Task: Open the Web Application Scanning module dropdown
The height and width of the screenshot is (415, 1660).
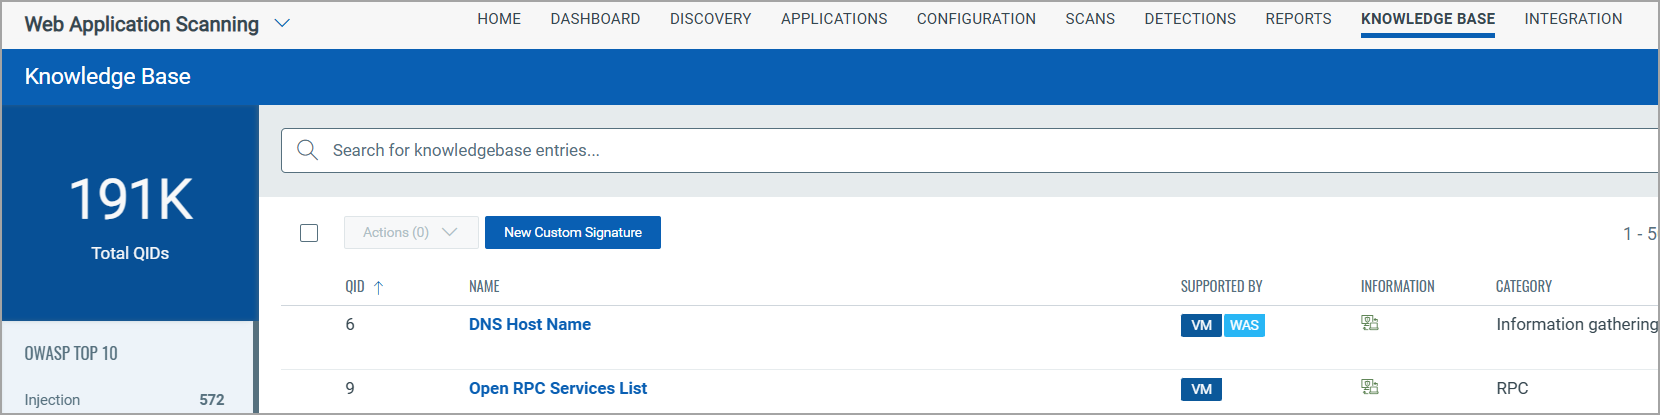Action: [282, 23]
